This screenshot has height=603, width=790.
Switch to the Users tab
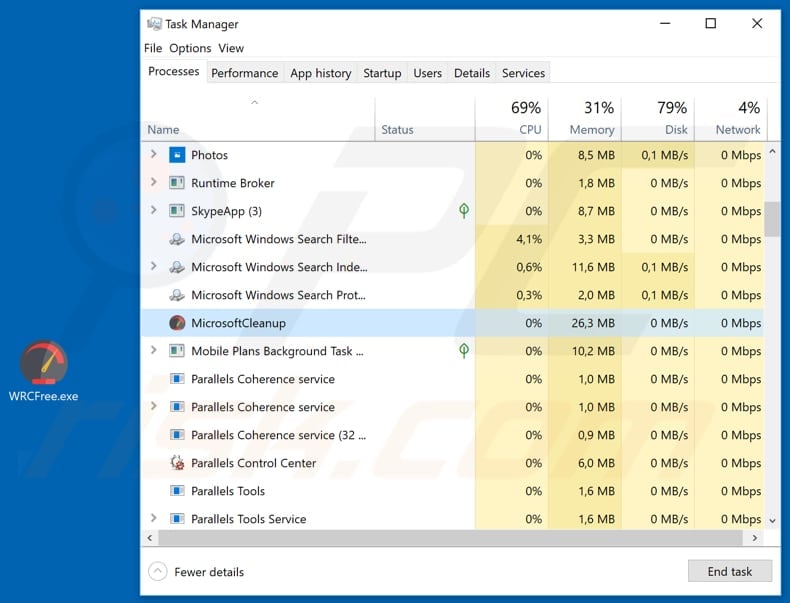click(427, 73)
